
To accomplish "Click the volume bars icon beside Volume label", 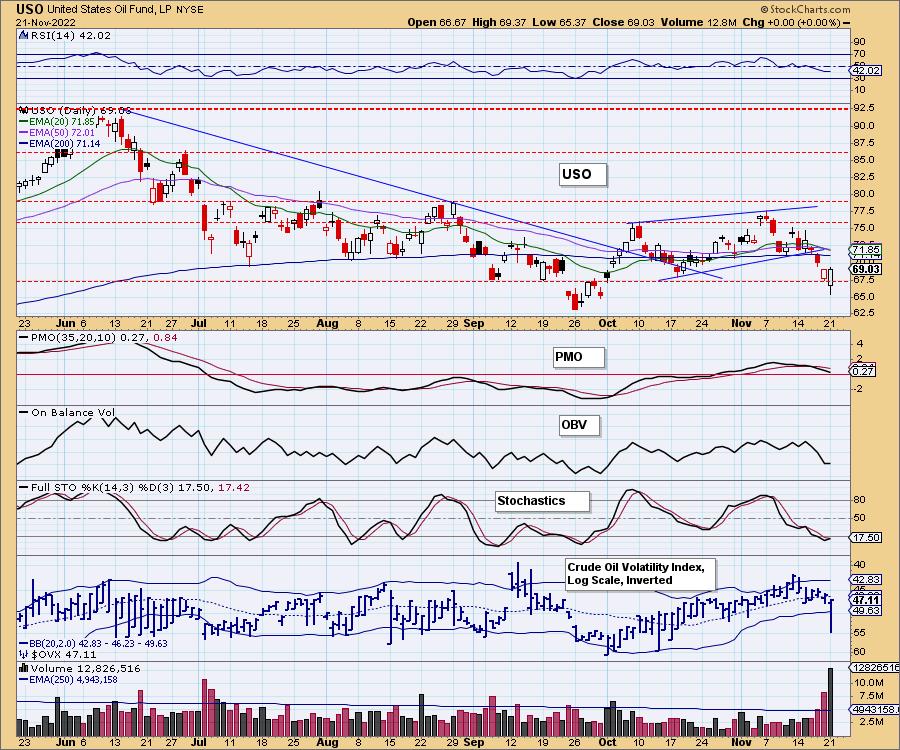I will (x=24, y=668).
